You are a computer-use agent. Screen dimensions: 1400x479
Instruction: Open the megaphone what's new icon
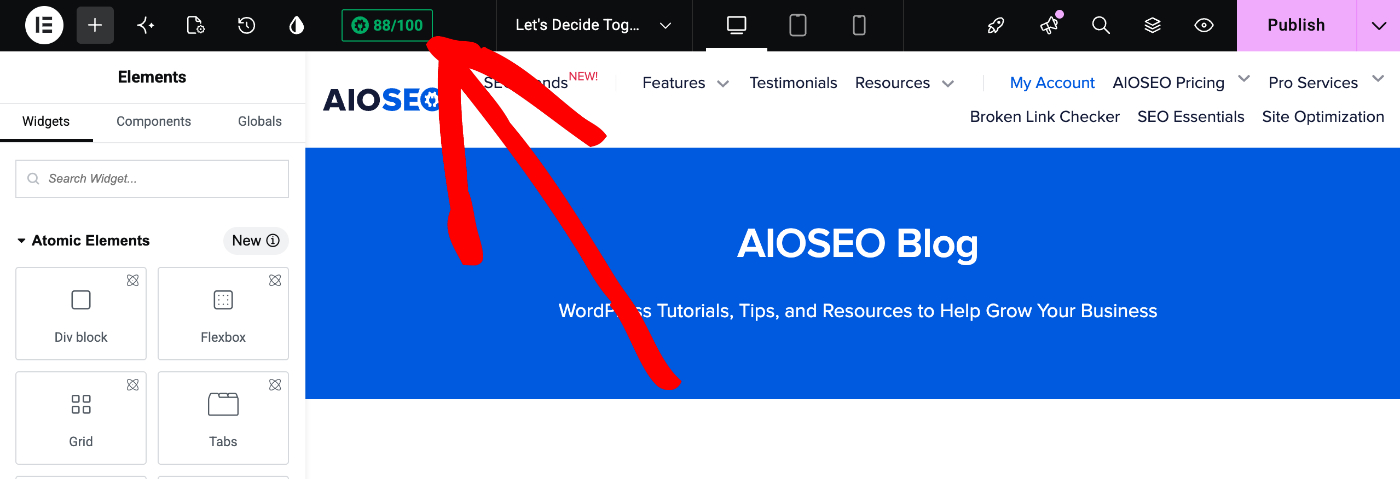[x=1049, y=25]
